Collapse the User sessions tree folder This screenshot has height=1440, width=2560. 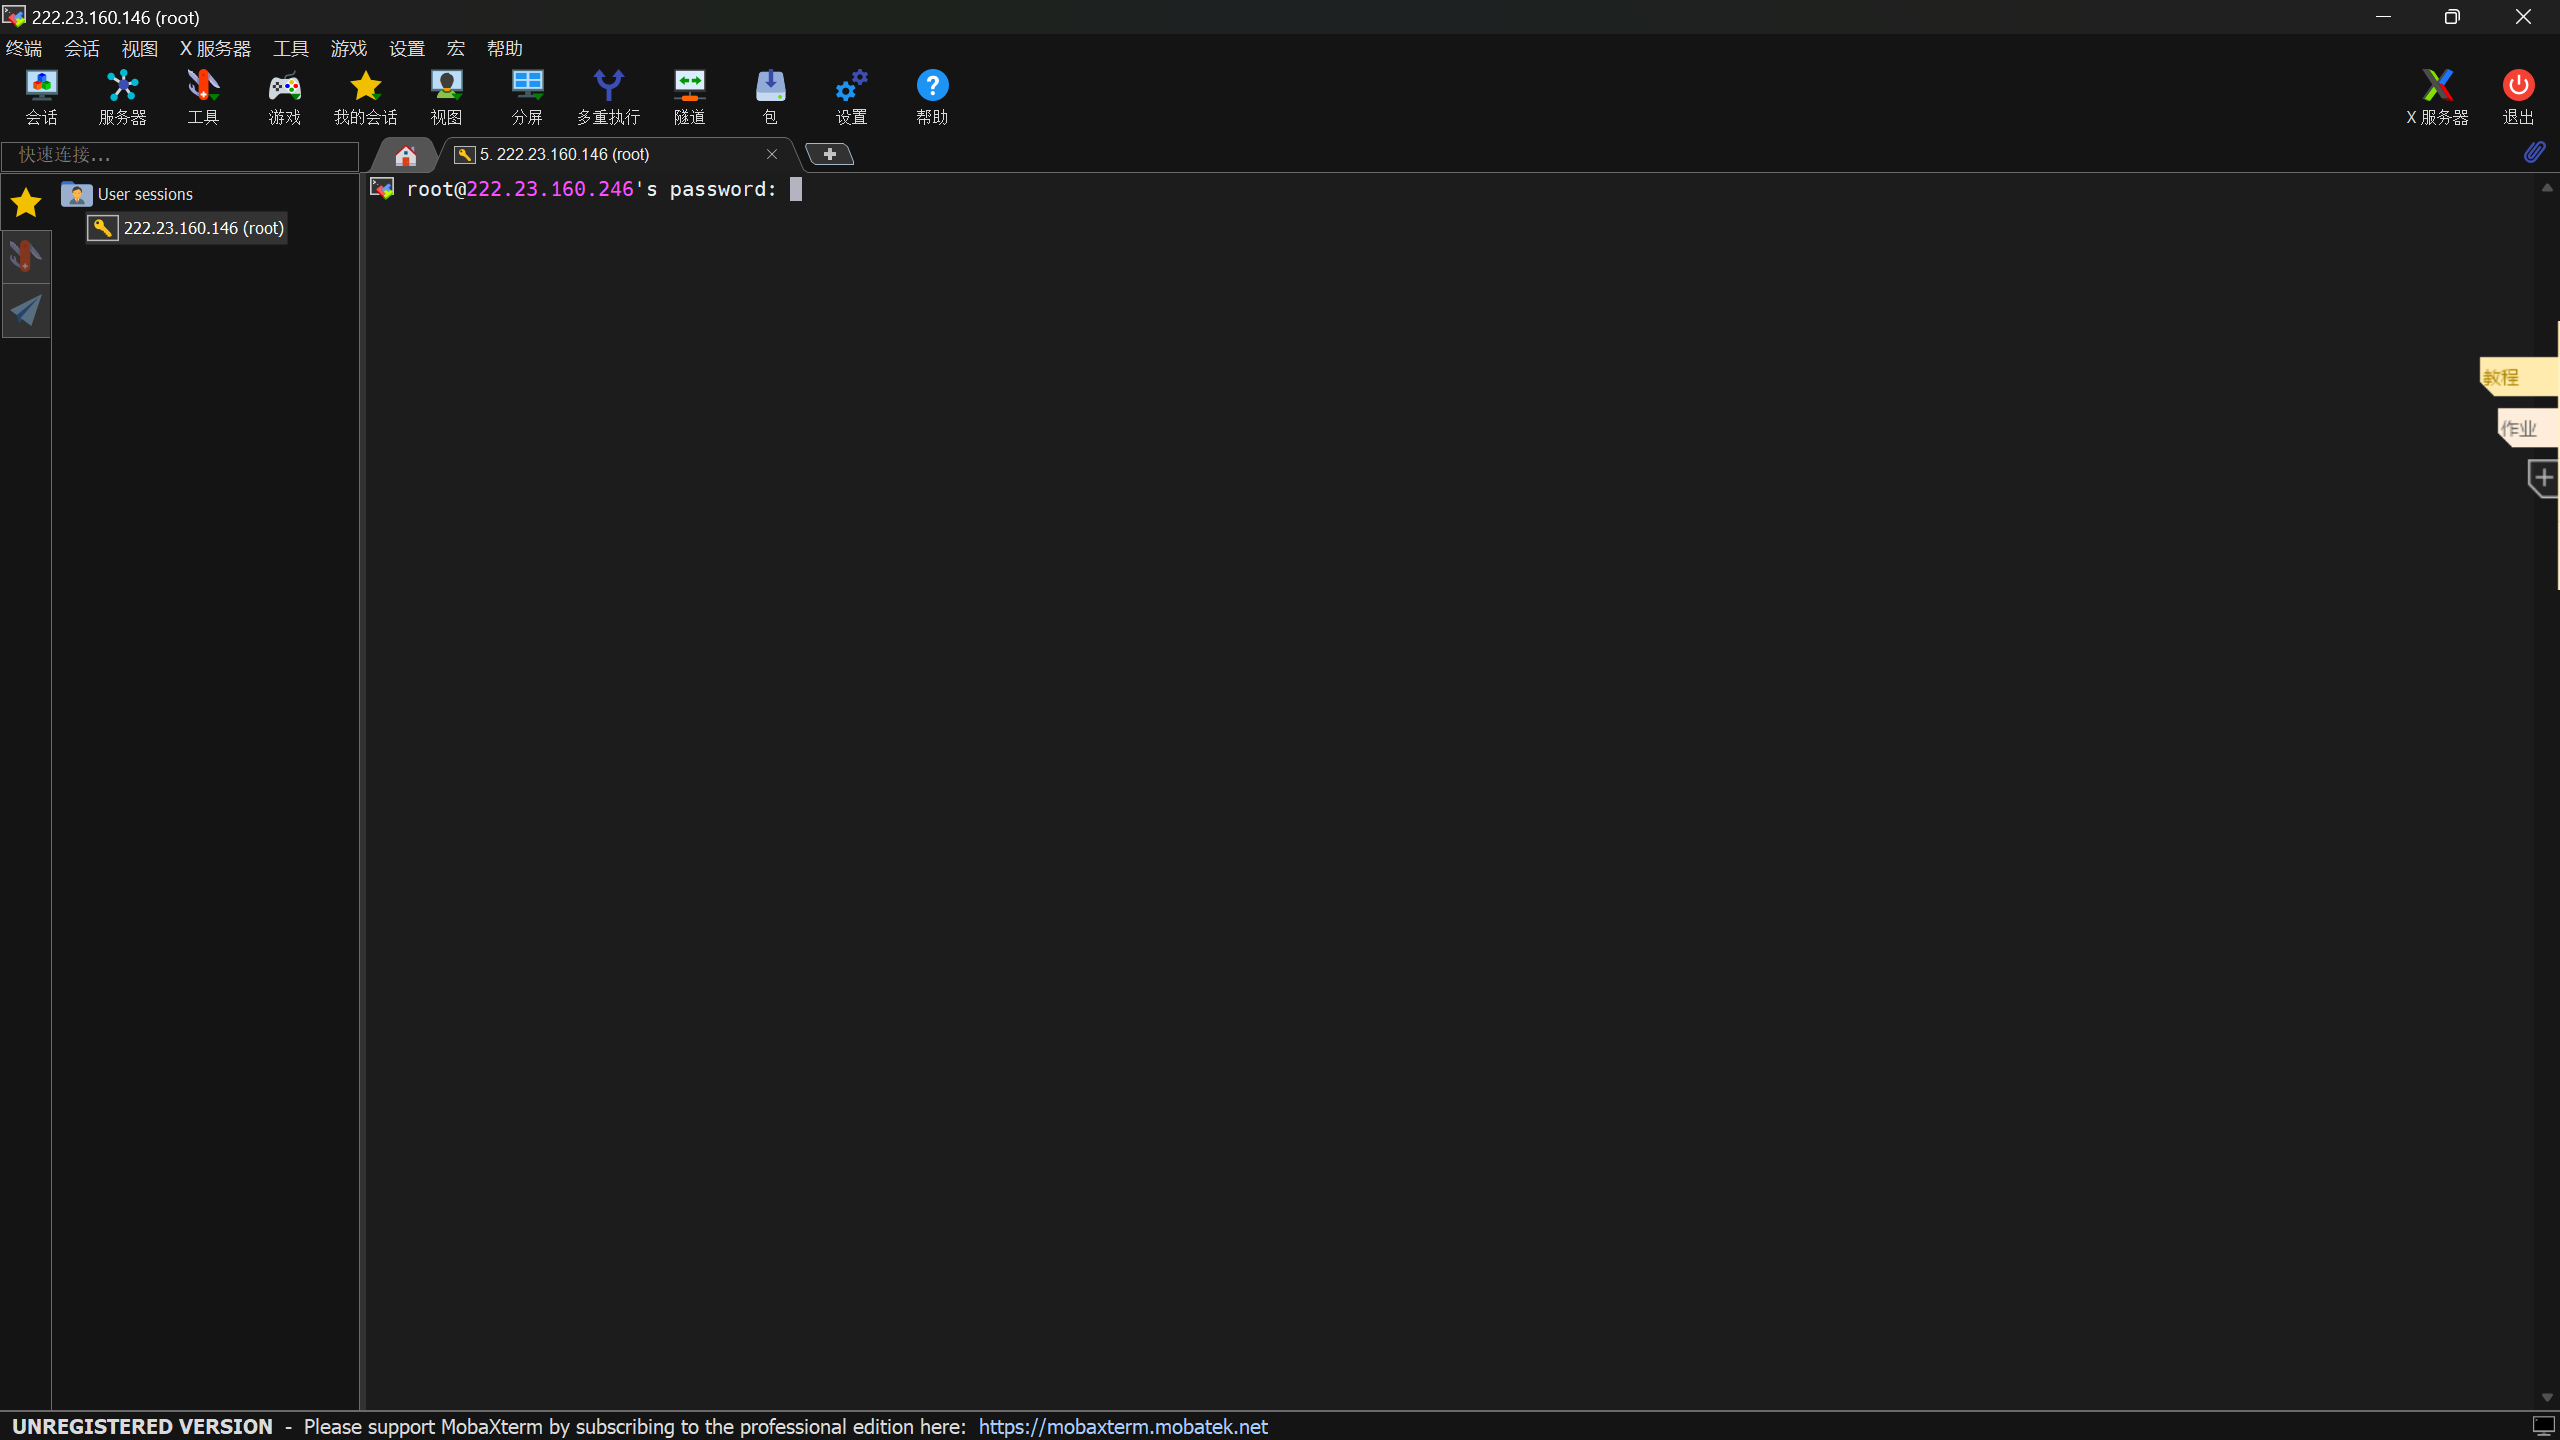pyautogui.click(x=76, y=194)
